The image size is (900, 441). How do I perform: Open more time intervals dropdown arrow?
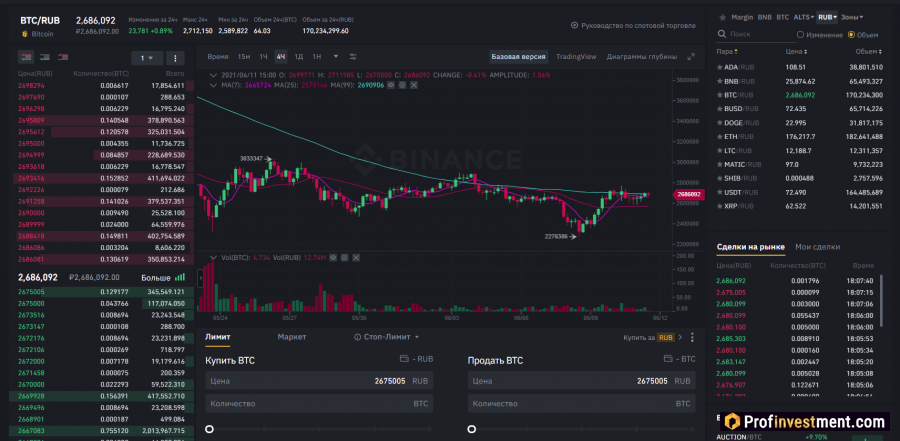[x=336, y=57]
